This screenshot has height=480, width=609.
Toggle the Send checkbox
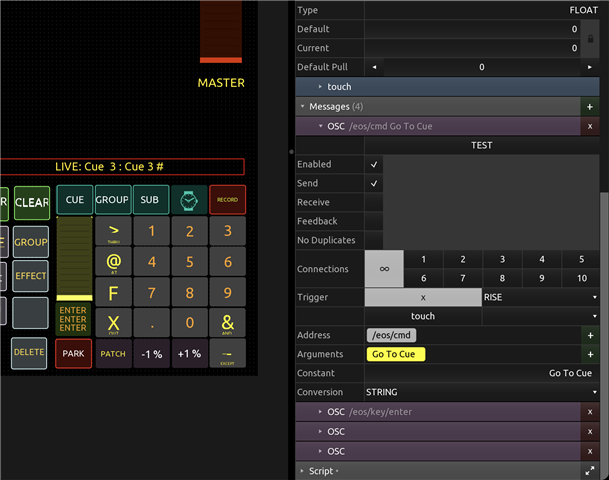click(x=374, y=184)
